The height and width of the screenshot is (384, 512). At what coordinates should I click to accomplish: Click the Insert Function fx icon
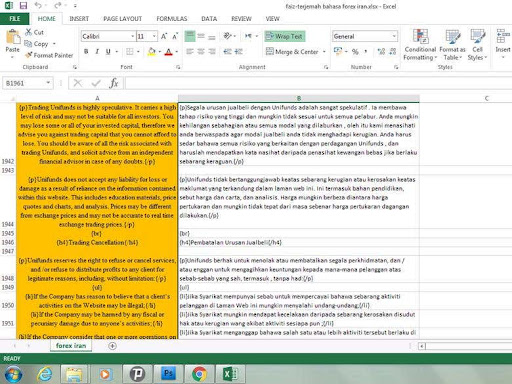(113, 83)
